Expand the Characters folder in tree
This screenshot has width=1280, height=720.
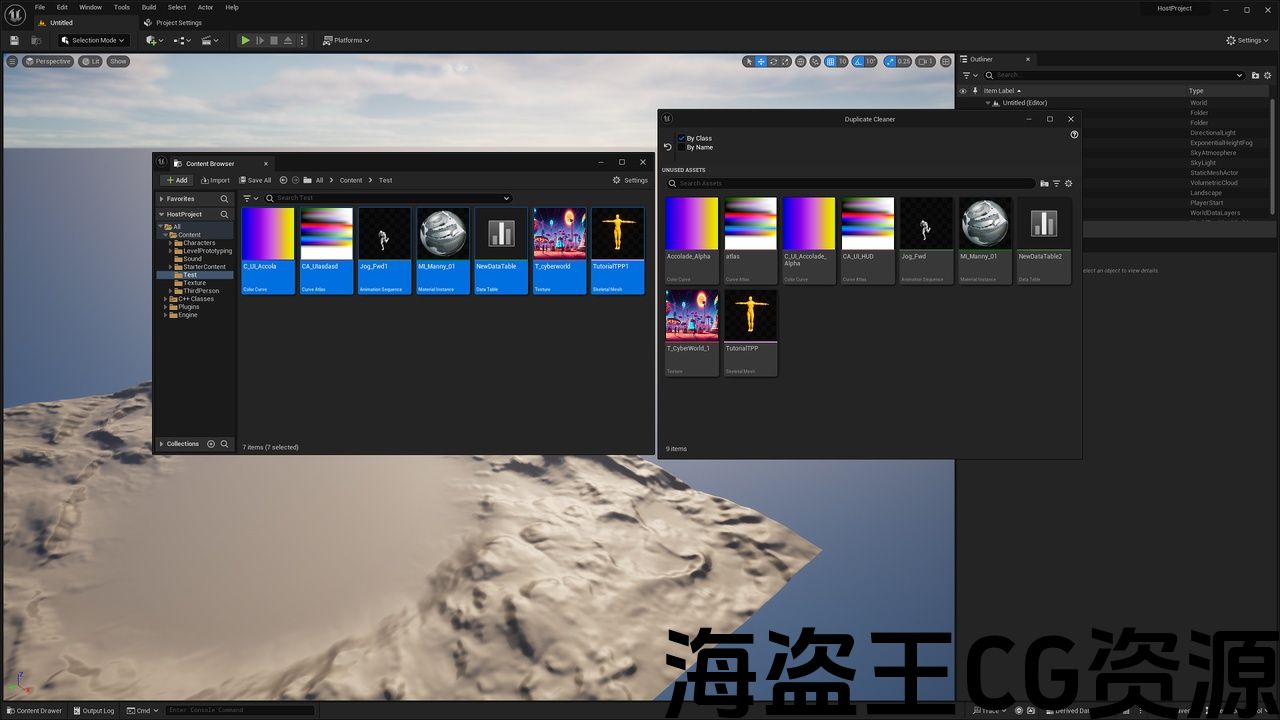[171, 243]
